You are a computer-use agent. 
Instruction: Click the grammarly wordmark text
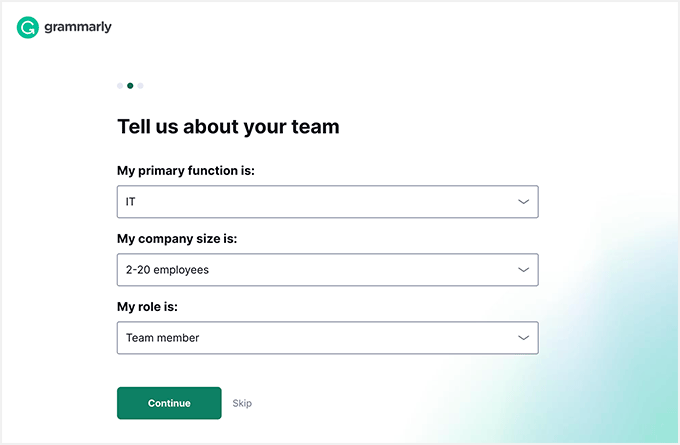(x=78, y=27)
